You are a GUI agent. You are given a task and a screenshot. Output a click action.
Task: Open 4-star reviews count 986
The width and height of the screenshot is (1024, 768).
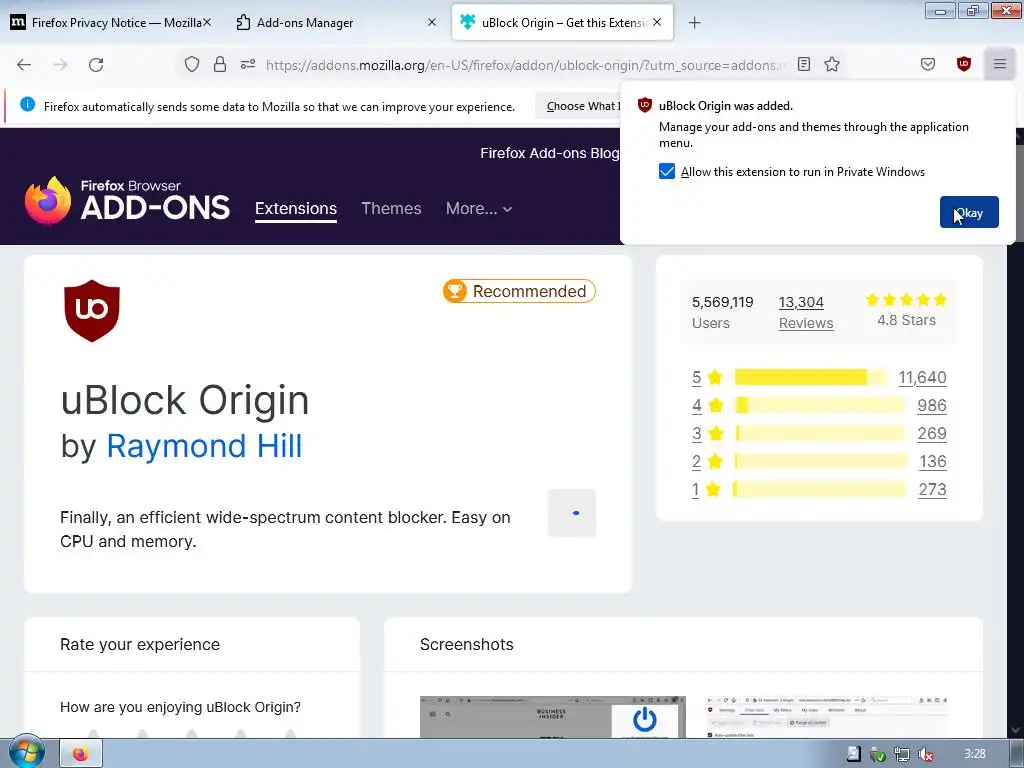[931, 406]
